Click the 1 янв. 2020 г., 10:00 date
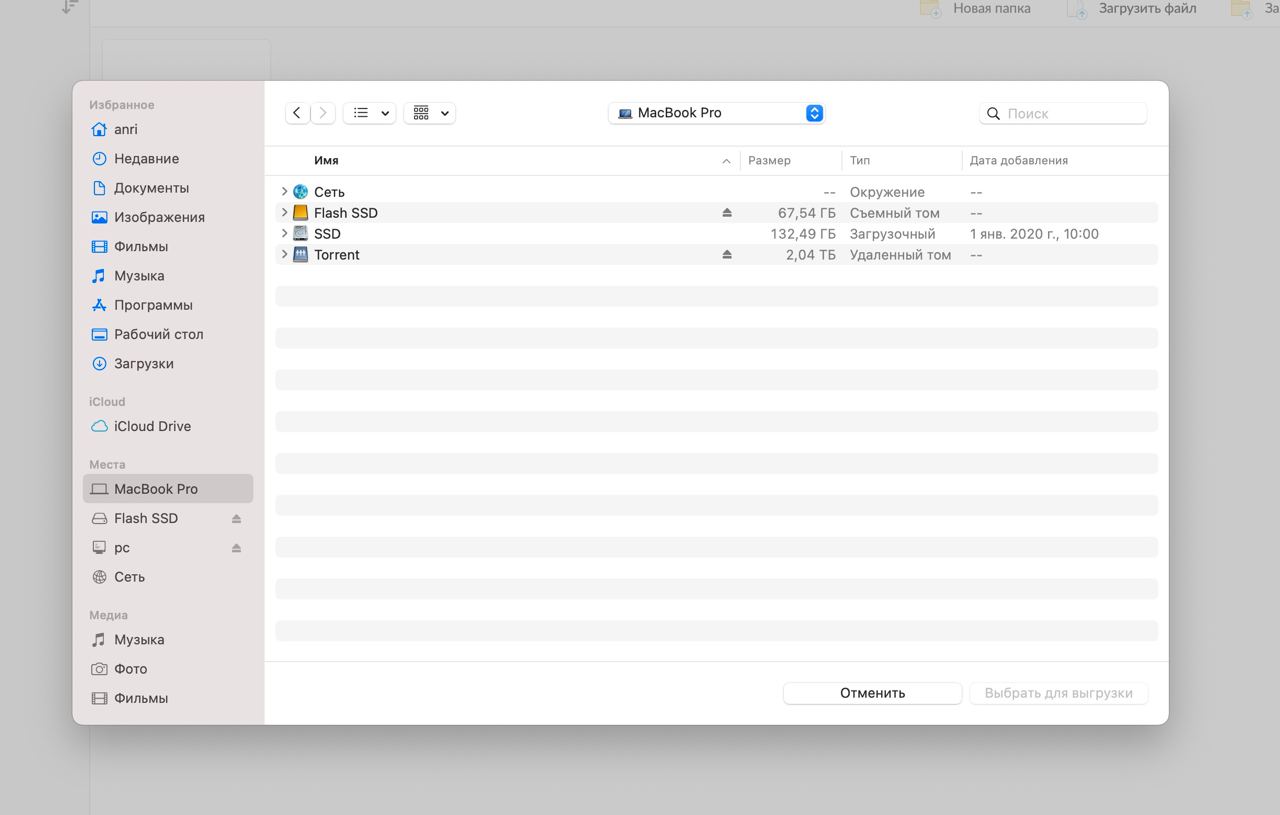This screenshot has width=1280, height=815. (x=1034, y=234)
